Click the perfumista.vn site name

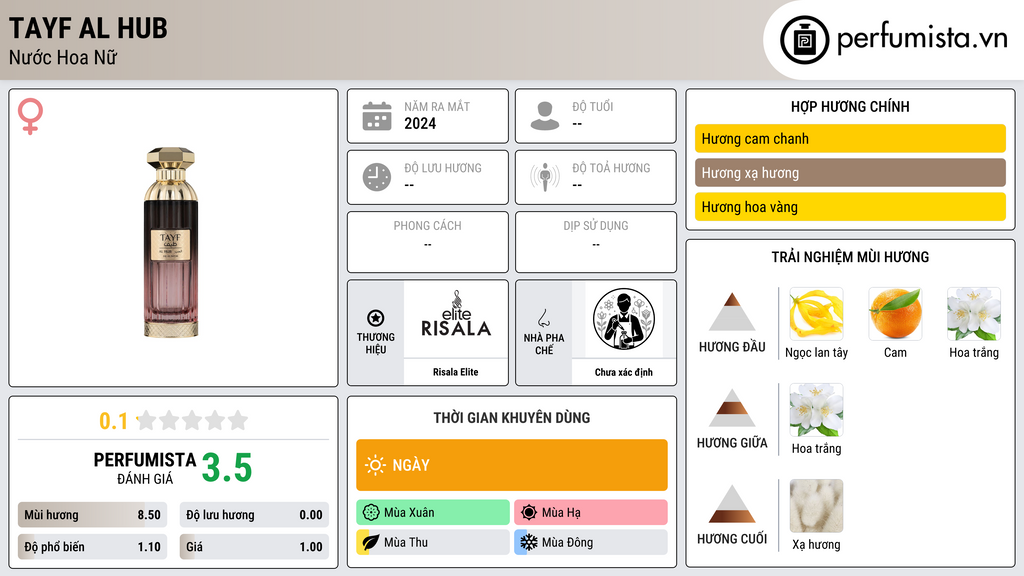(921, 38)
